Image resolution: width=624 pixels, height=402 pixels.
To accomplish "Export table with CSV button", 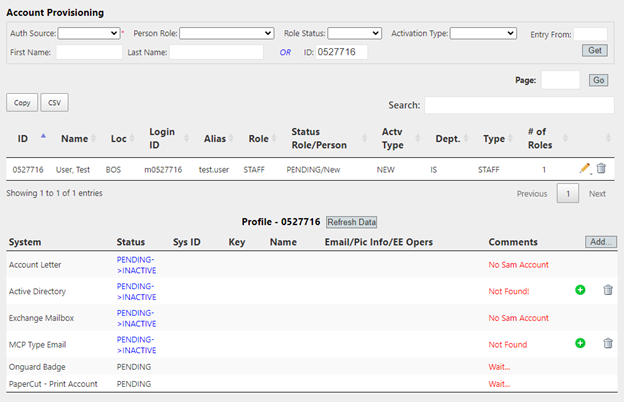I will coord(54,102).
